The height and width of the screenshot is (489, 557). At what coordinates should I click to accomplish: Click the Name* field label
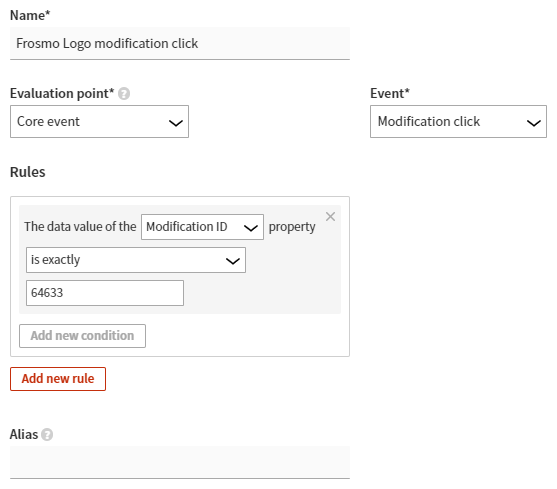30,15
